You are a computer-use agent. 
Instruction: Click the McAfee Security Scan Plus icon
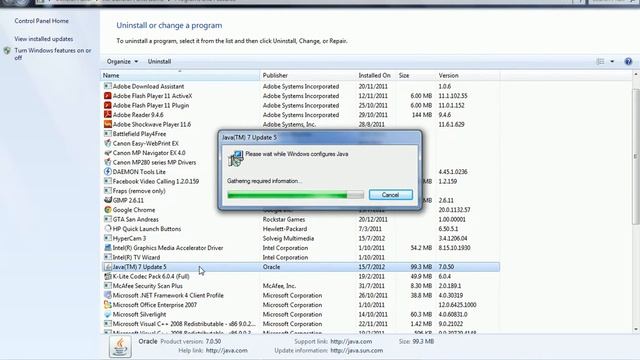click(x=107, y=286)
